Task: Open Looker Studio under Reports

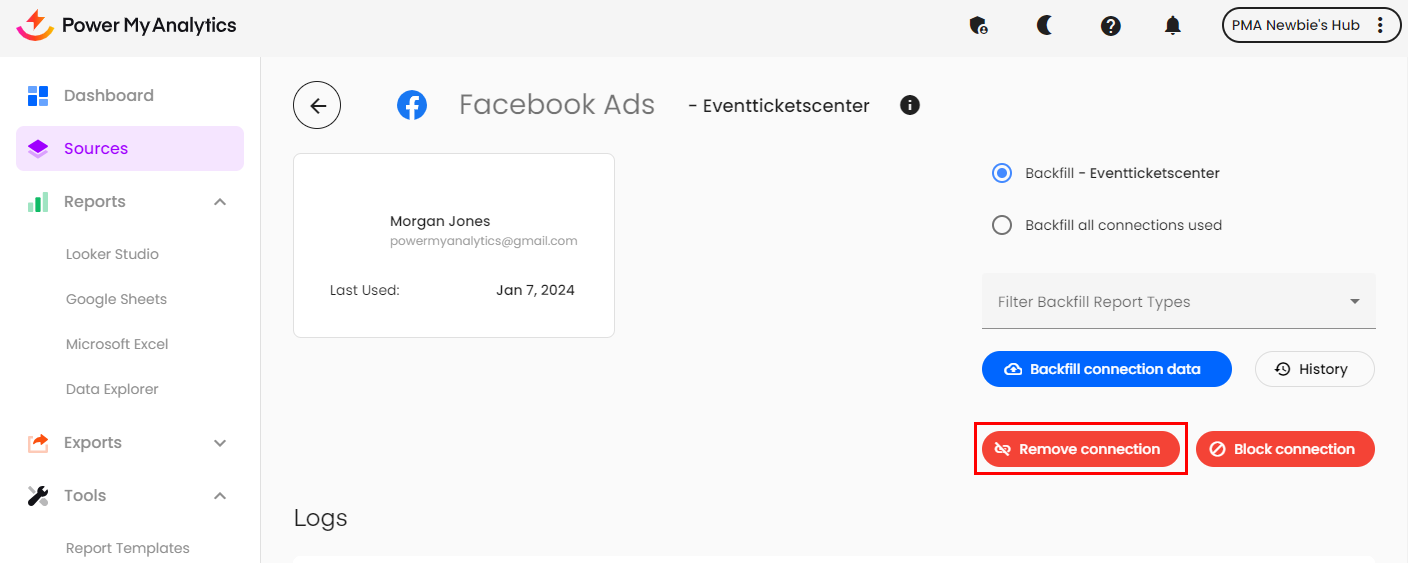Action: [112, 254]
